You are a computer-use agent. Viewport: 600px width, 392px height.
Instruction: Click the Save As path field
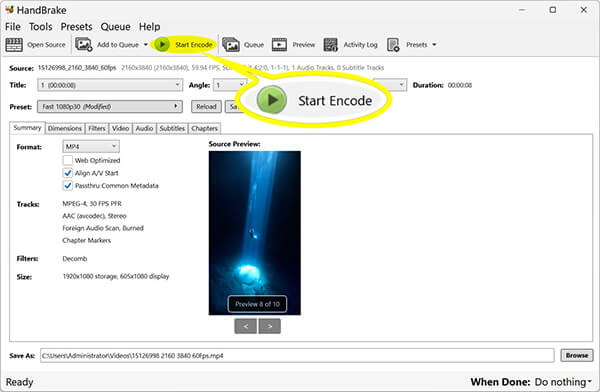[x=297, y=356]
